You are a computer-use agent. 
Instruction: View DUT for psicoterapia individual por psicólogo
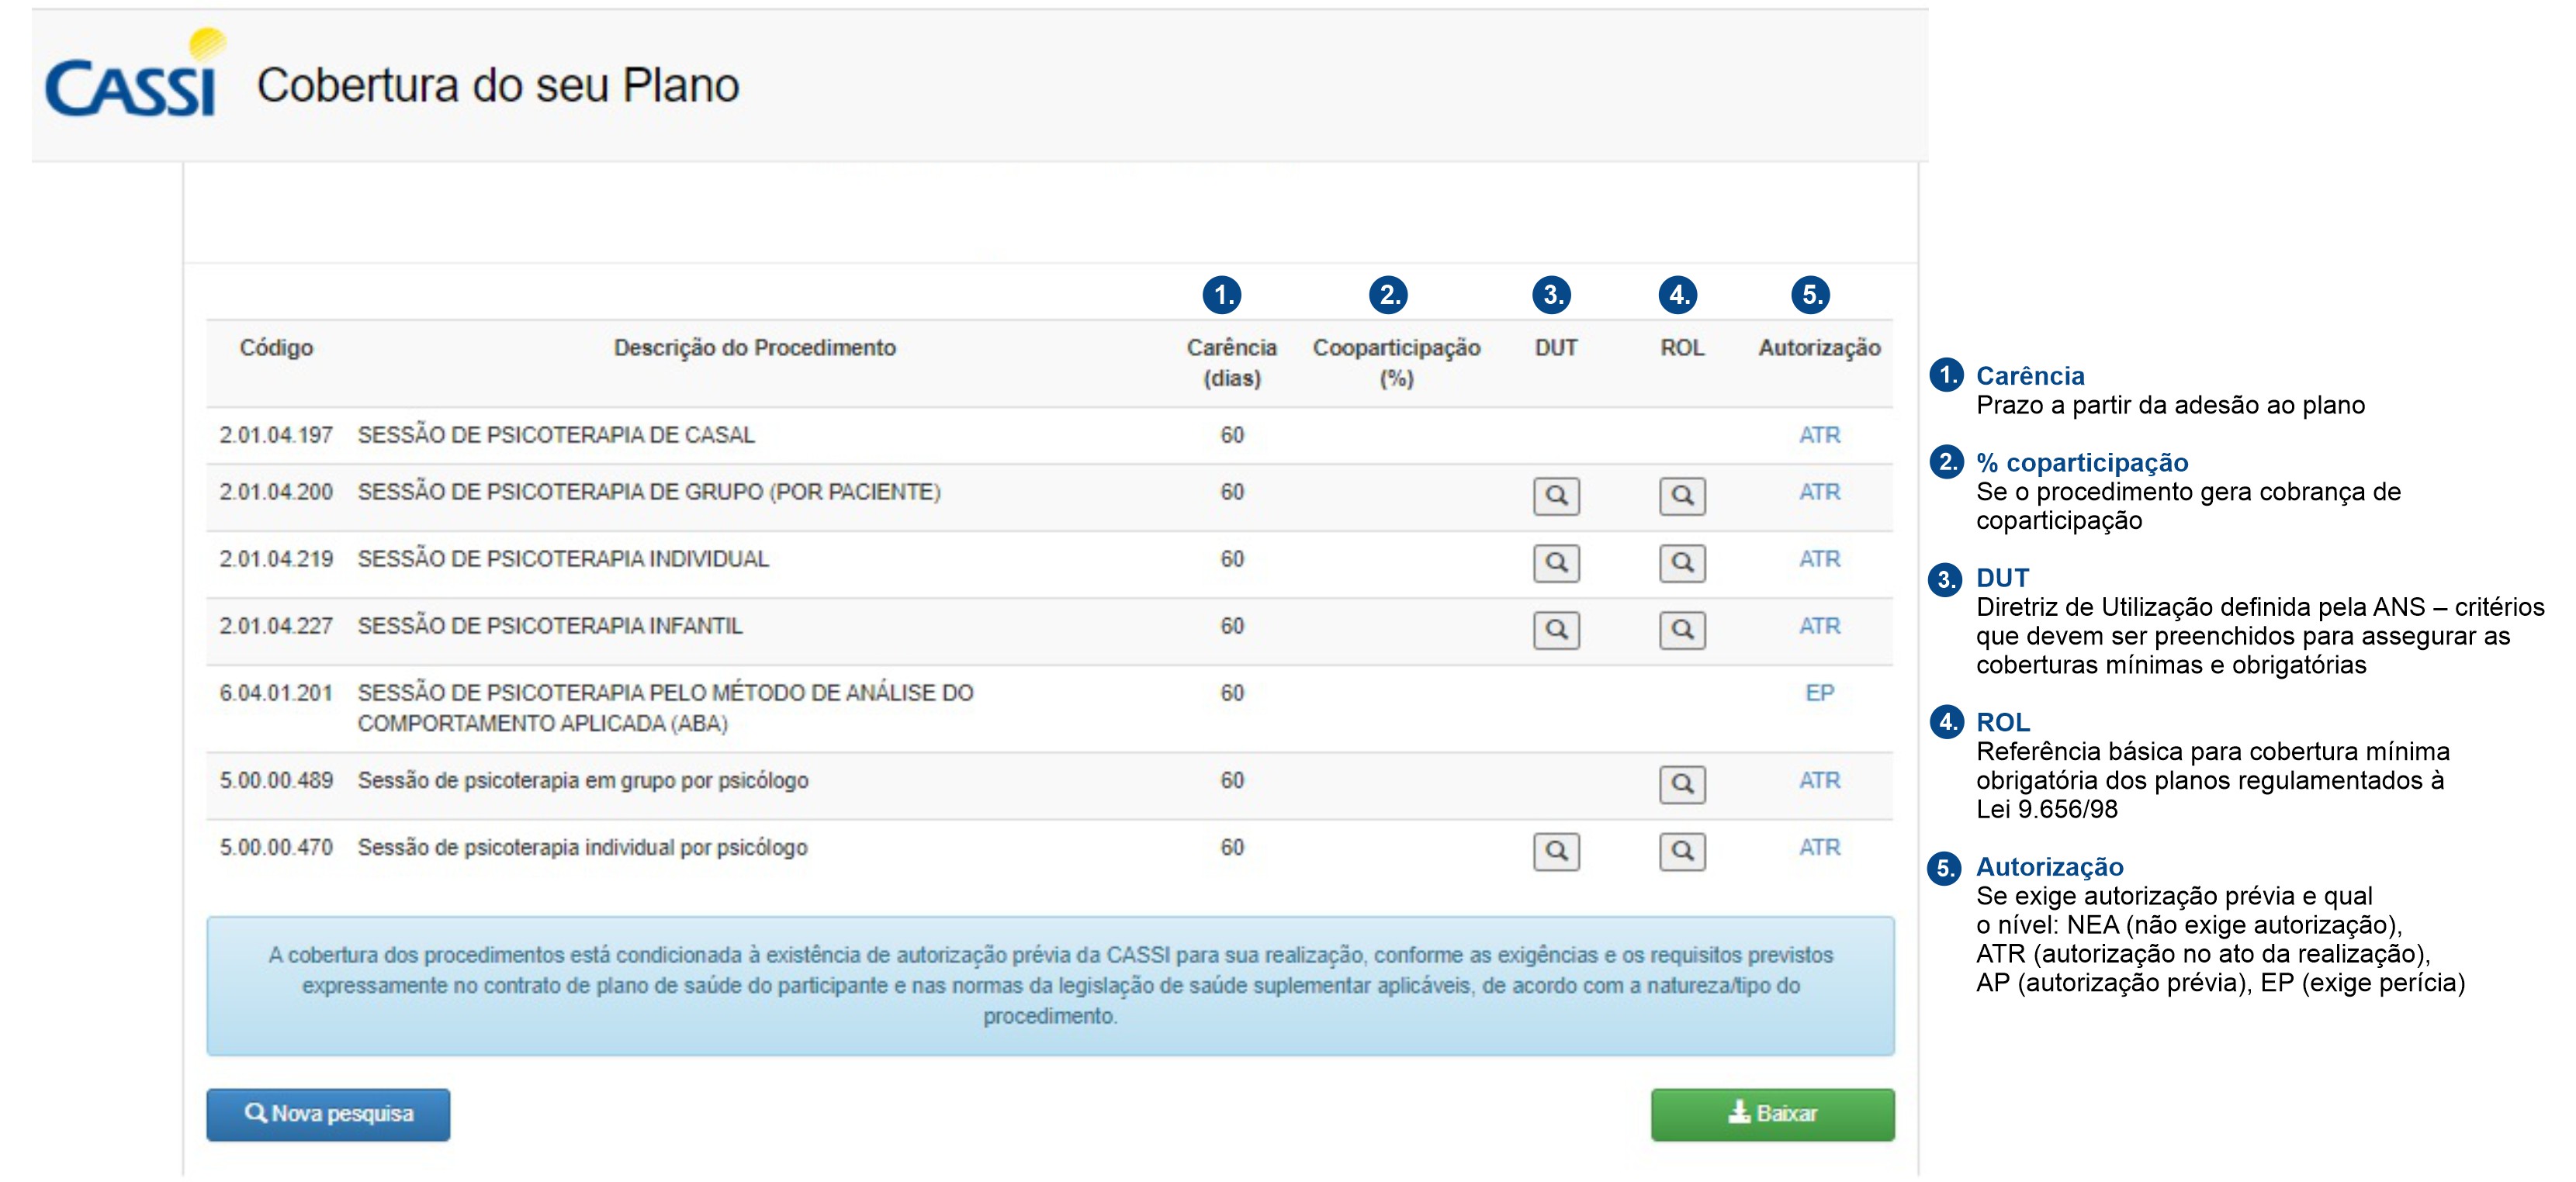[x=1556, y=851]
